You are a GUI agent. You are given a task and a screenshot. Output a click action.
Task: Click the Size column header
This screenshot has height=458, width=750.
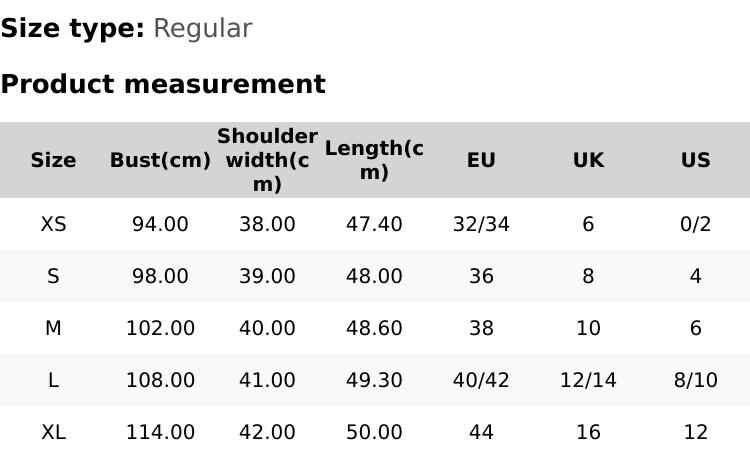point(53,160)
